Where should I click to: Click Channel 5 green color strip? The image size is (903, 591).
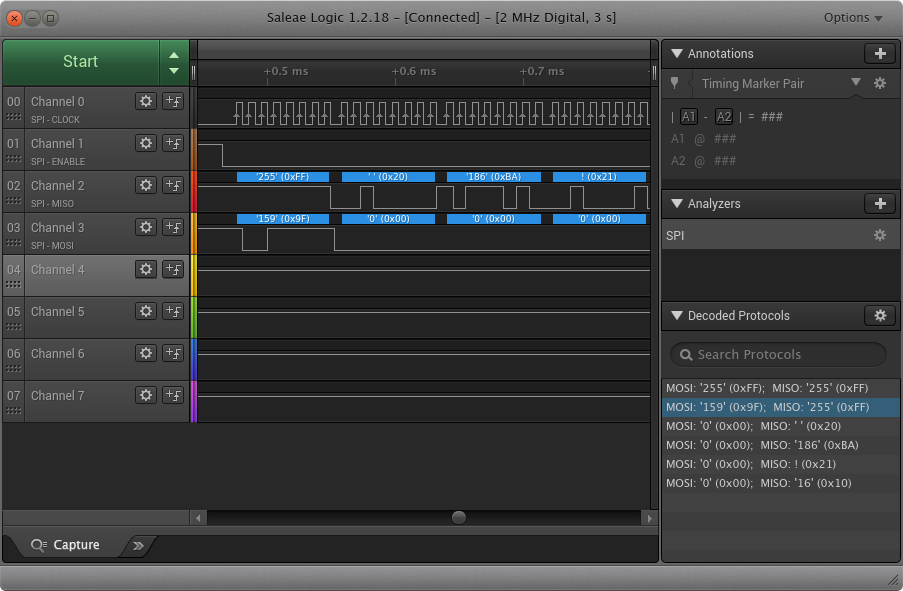tap(194, 317)
